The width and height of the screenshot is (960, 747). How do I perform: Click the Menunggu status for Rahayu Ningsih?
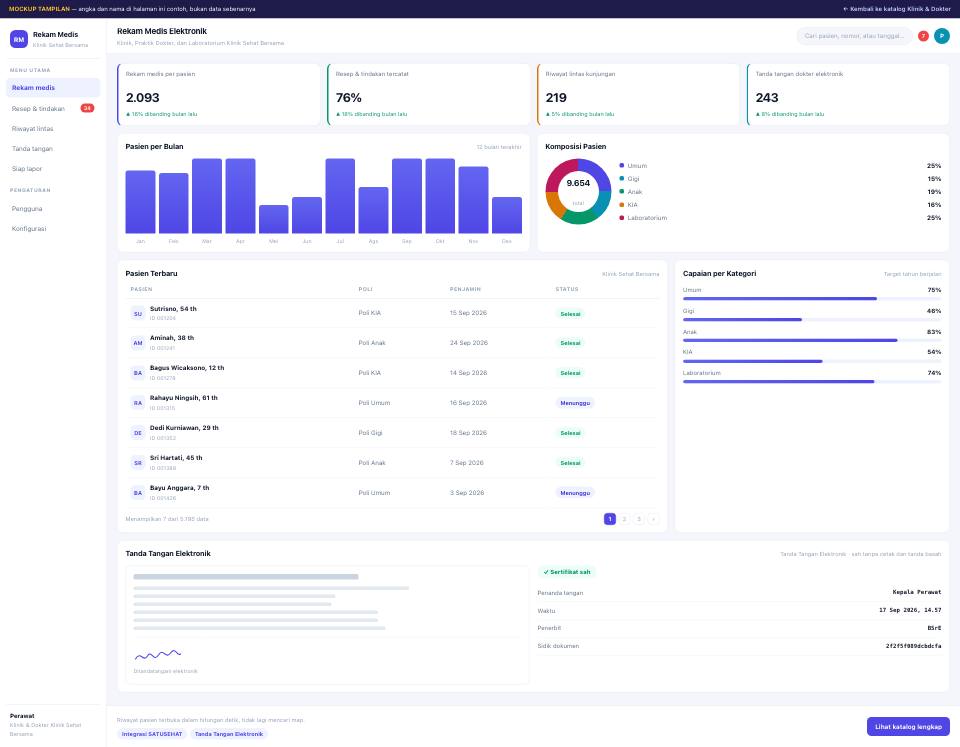pyautogui.click(x=575, y=404)
